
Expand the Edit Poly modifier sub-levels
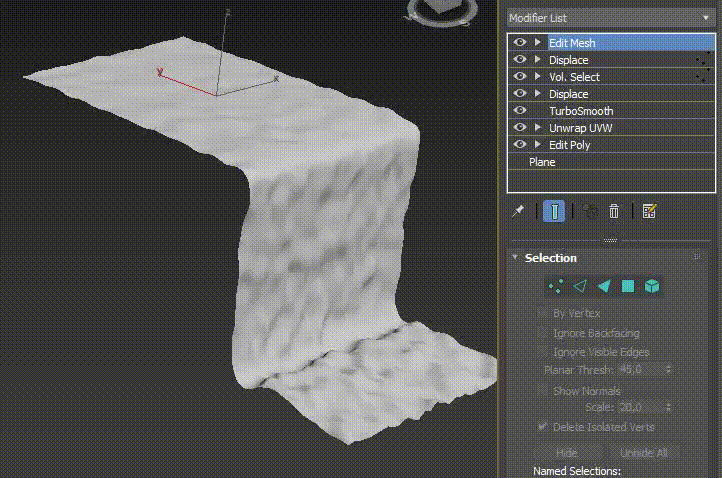tap(538, 145)
